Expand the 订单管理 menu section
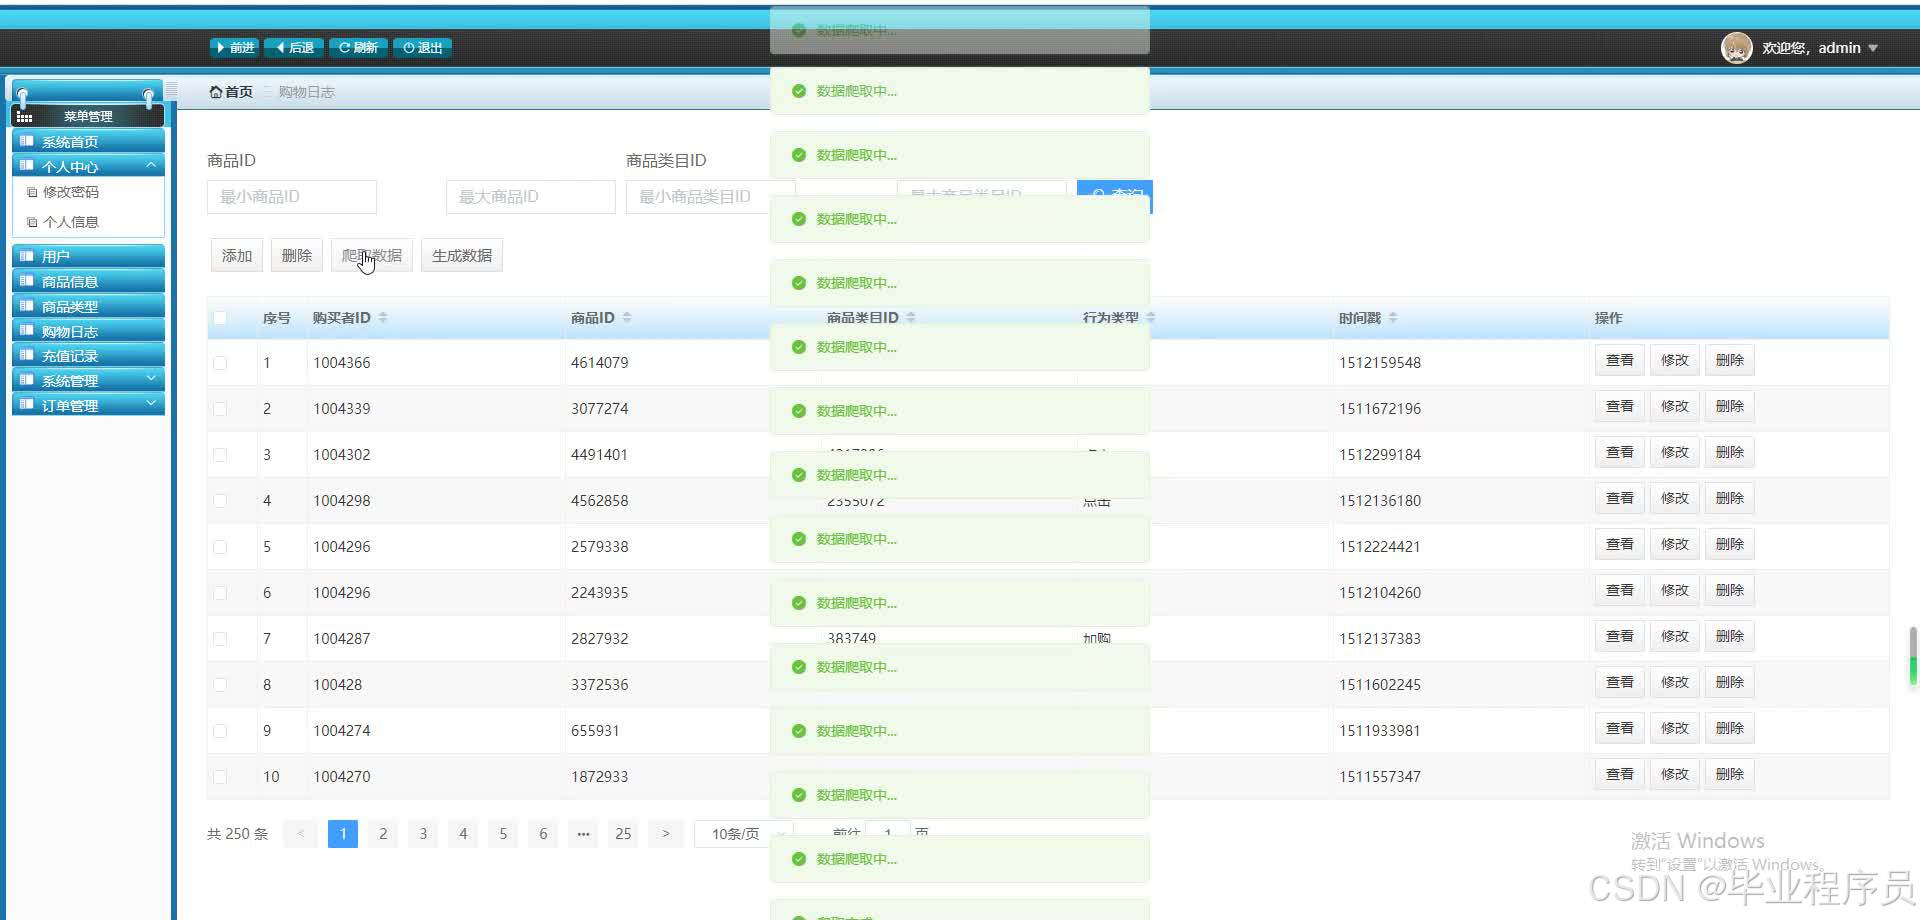 point(88,405)
